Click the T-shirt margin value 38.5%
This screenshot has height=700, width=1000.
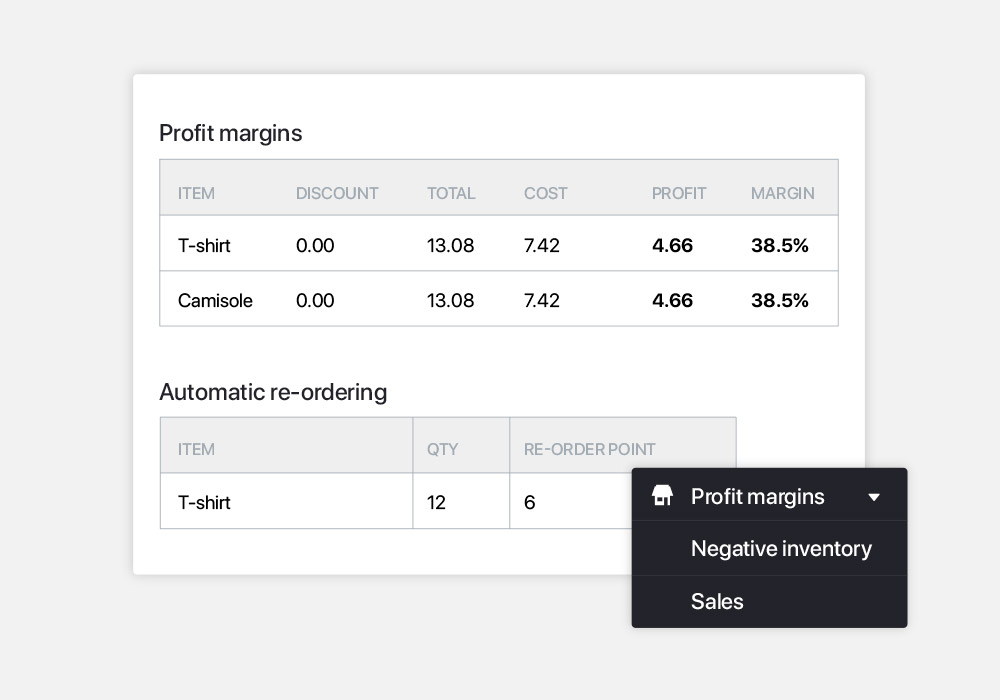(779, 245)
